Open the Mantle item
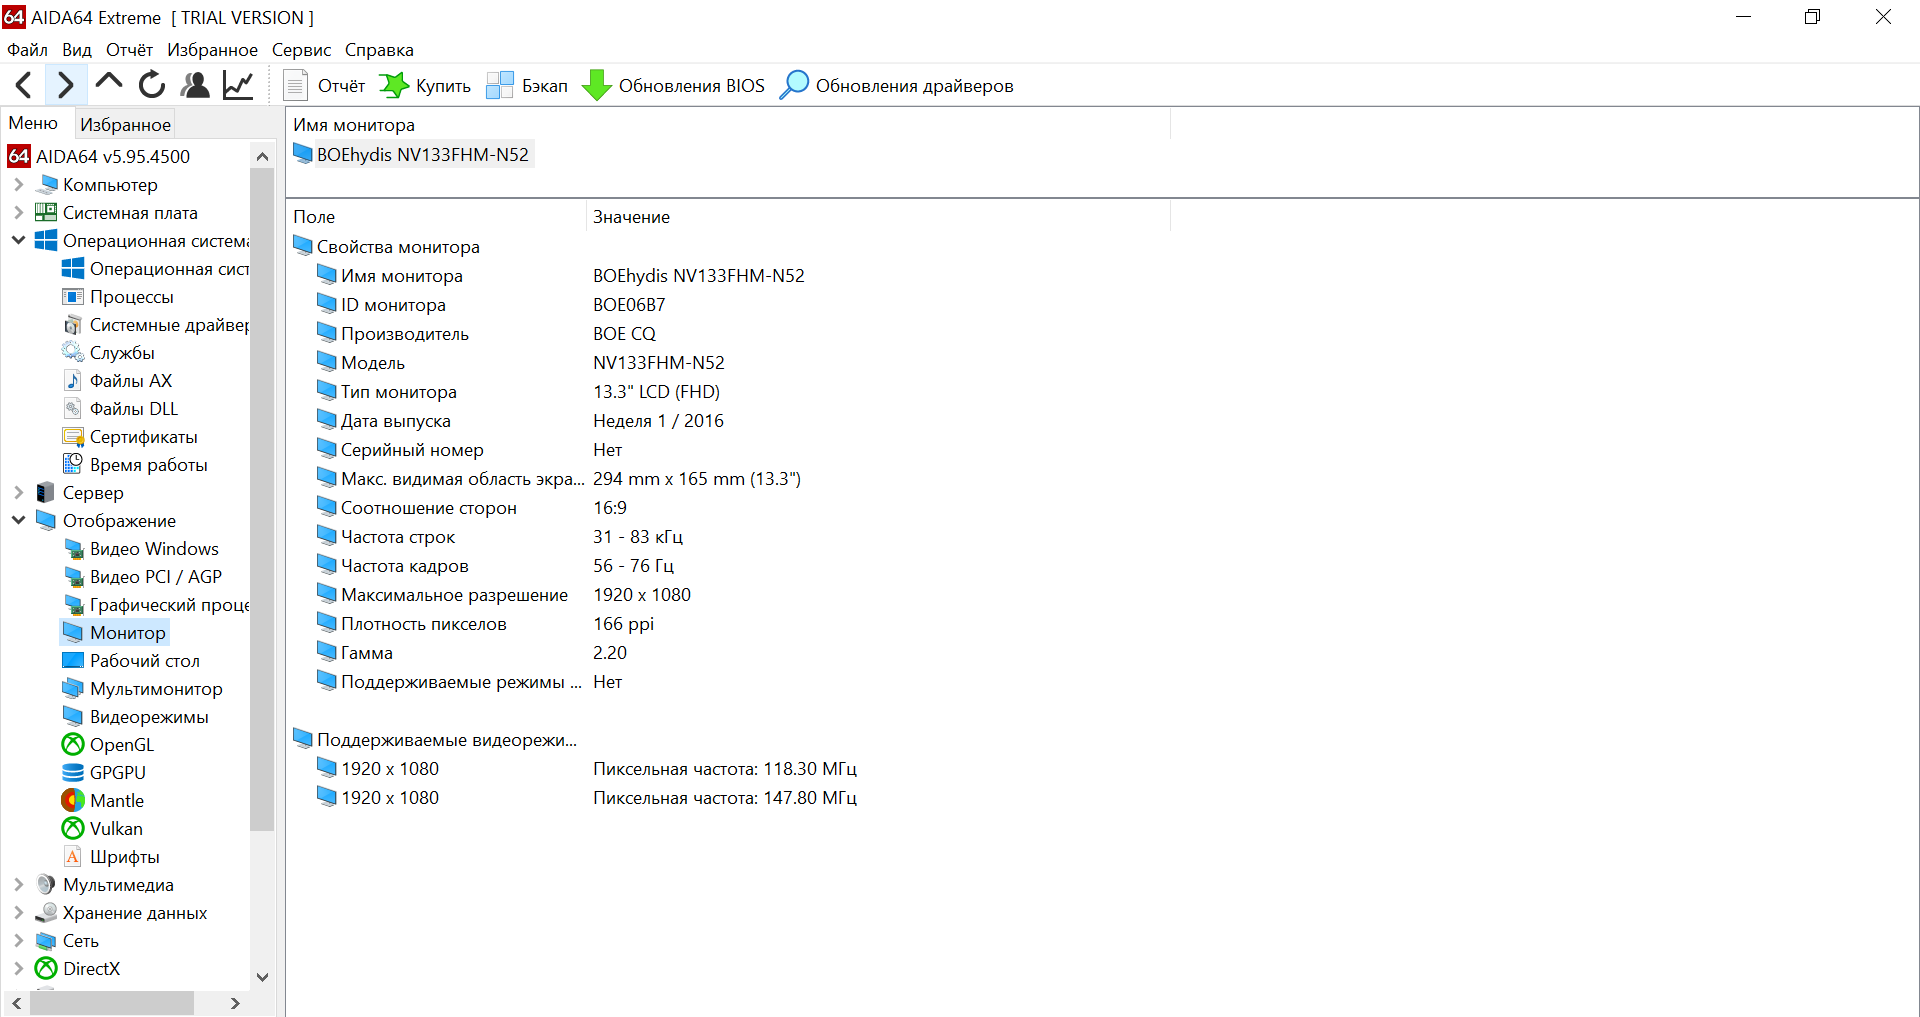The height and width of the screenshot is (1017, 1920). point(103,800)
